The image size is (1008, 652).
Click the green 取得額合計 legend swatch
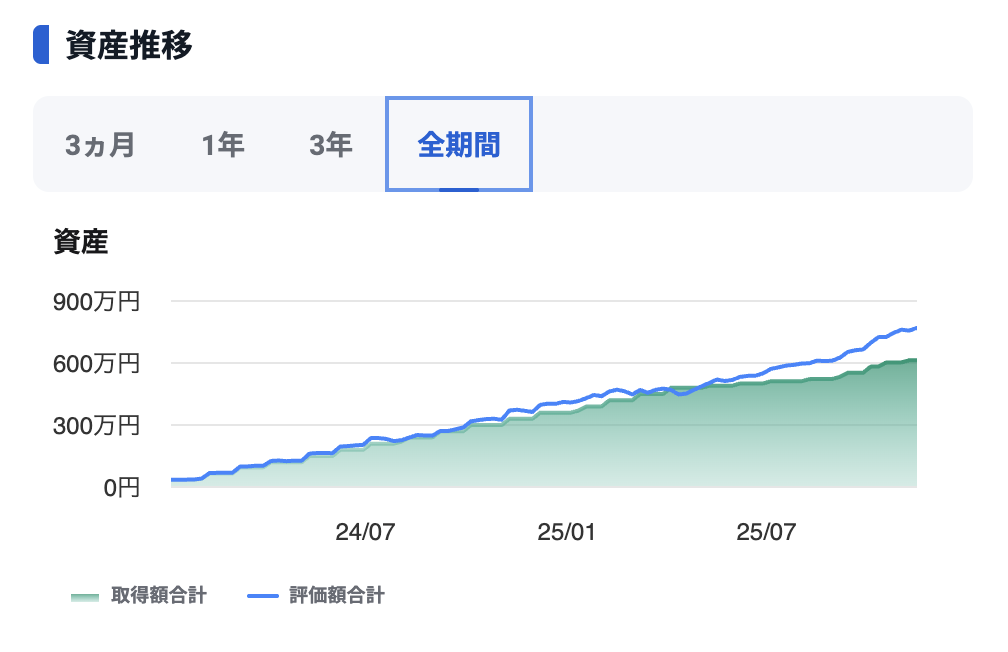click(x=85, y=597)
